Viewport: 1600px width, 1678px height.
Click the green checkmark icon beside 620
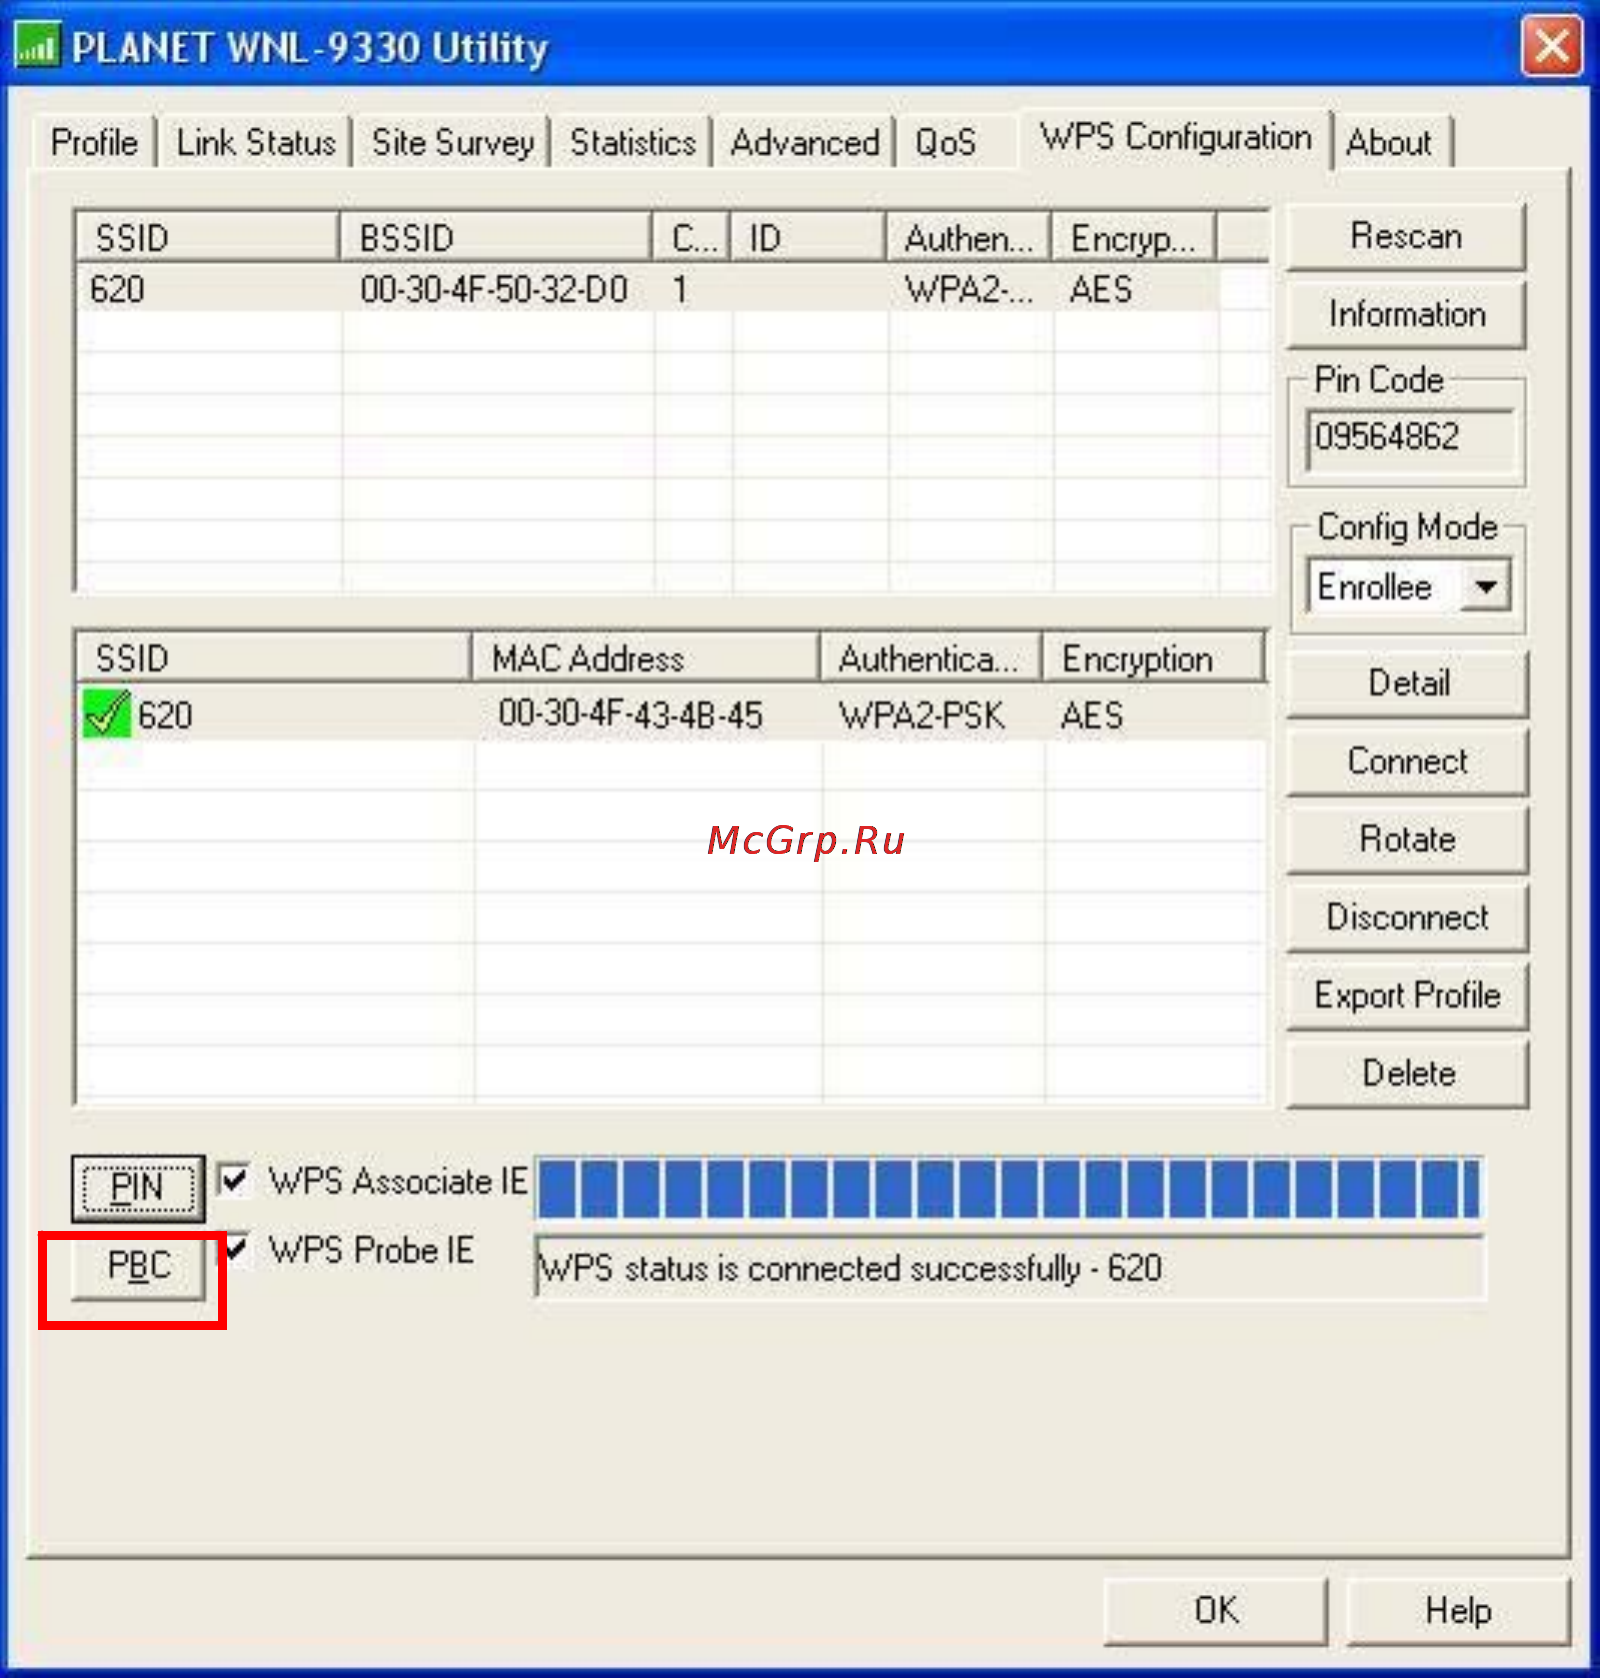(107, 714)
